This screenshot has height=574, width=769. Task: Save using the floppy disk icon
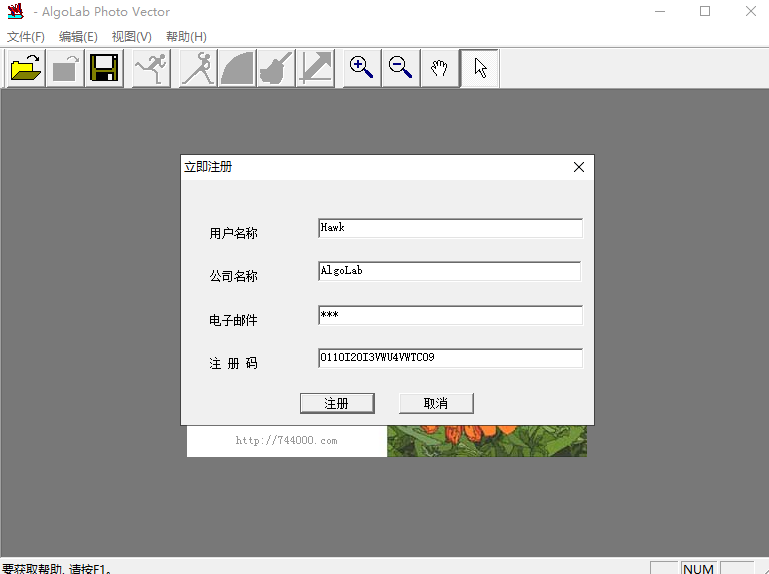click(104, 68)
